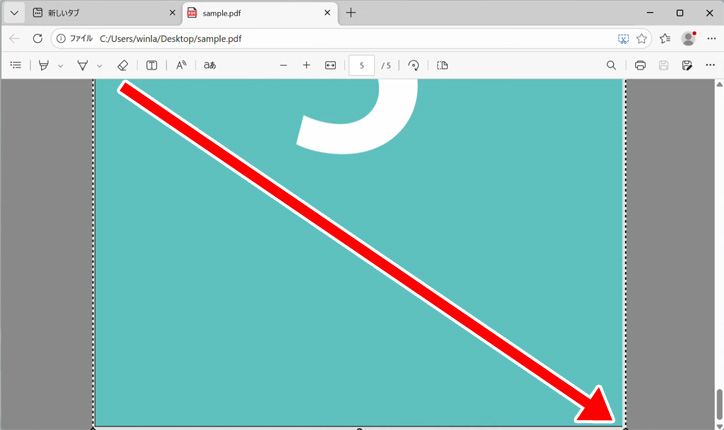724x430 pixels.
Task: Start Read aloud for the PDF
Action: click(x=181, y=65)
